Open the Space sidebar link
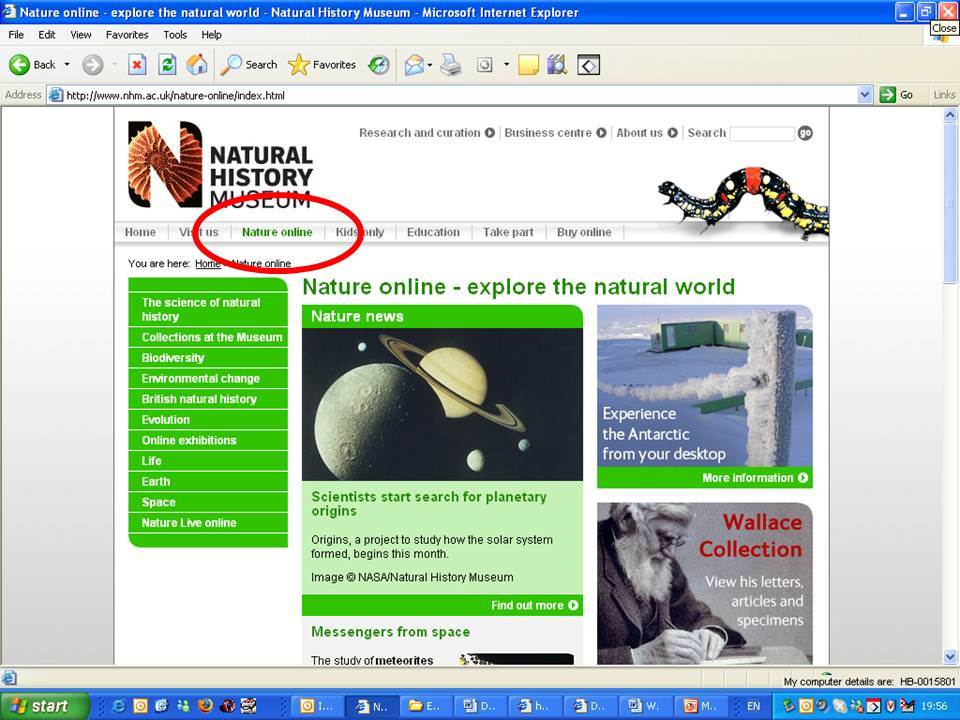960x720 pixels. coord(208,502)
